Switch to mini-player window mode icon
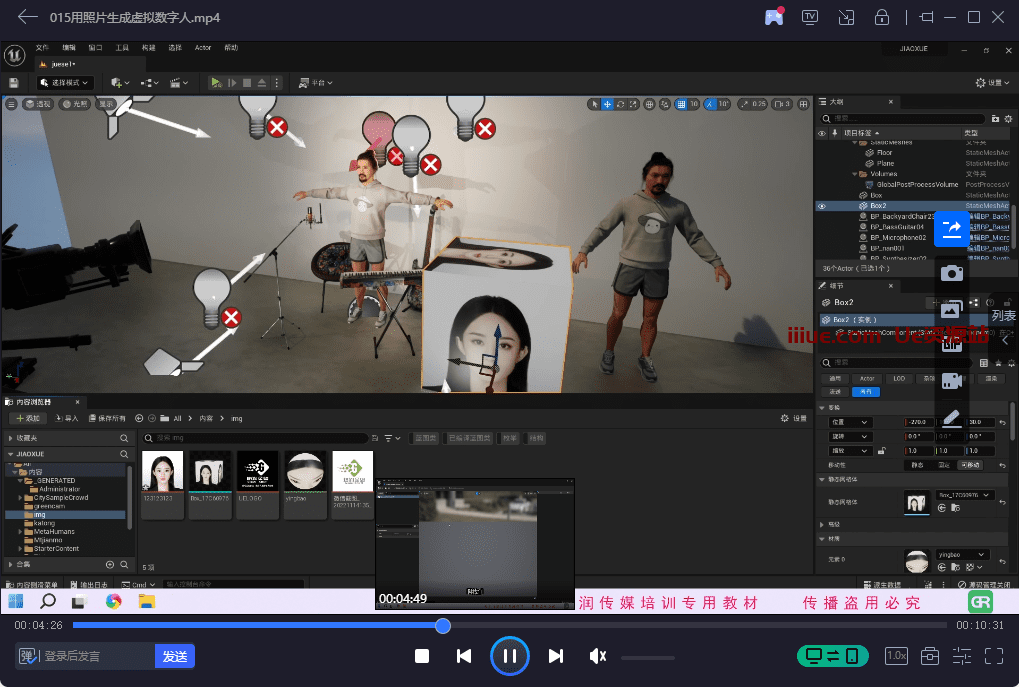Screen dimensions: 1019x687 [846, 17]
